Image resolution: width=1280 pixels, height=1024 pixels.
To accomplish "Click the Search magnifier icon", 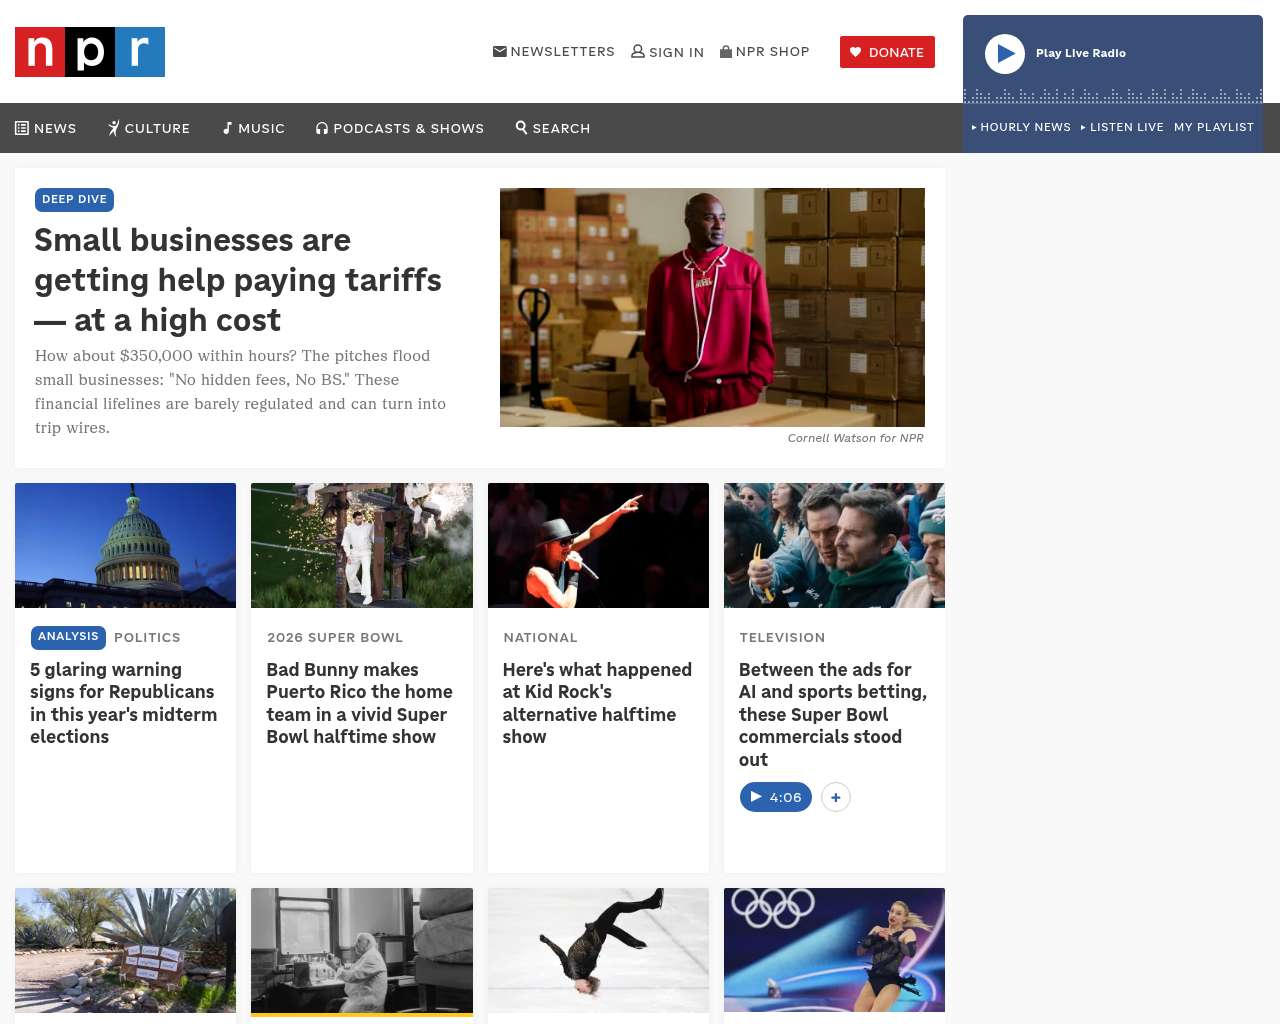I will [x=521, y=127].
